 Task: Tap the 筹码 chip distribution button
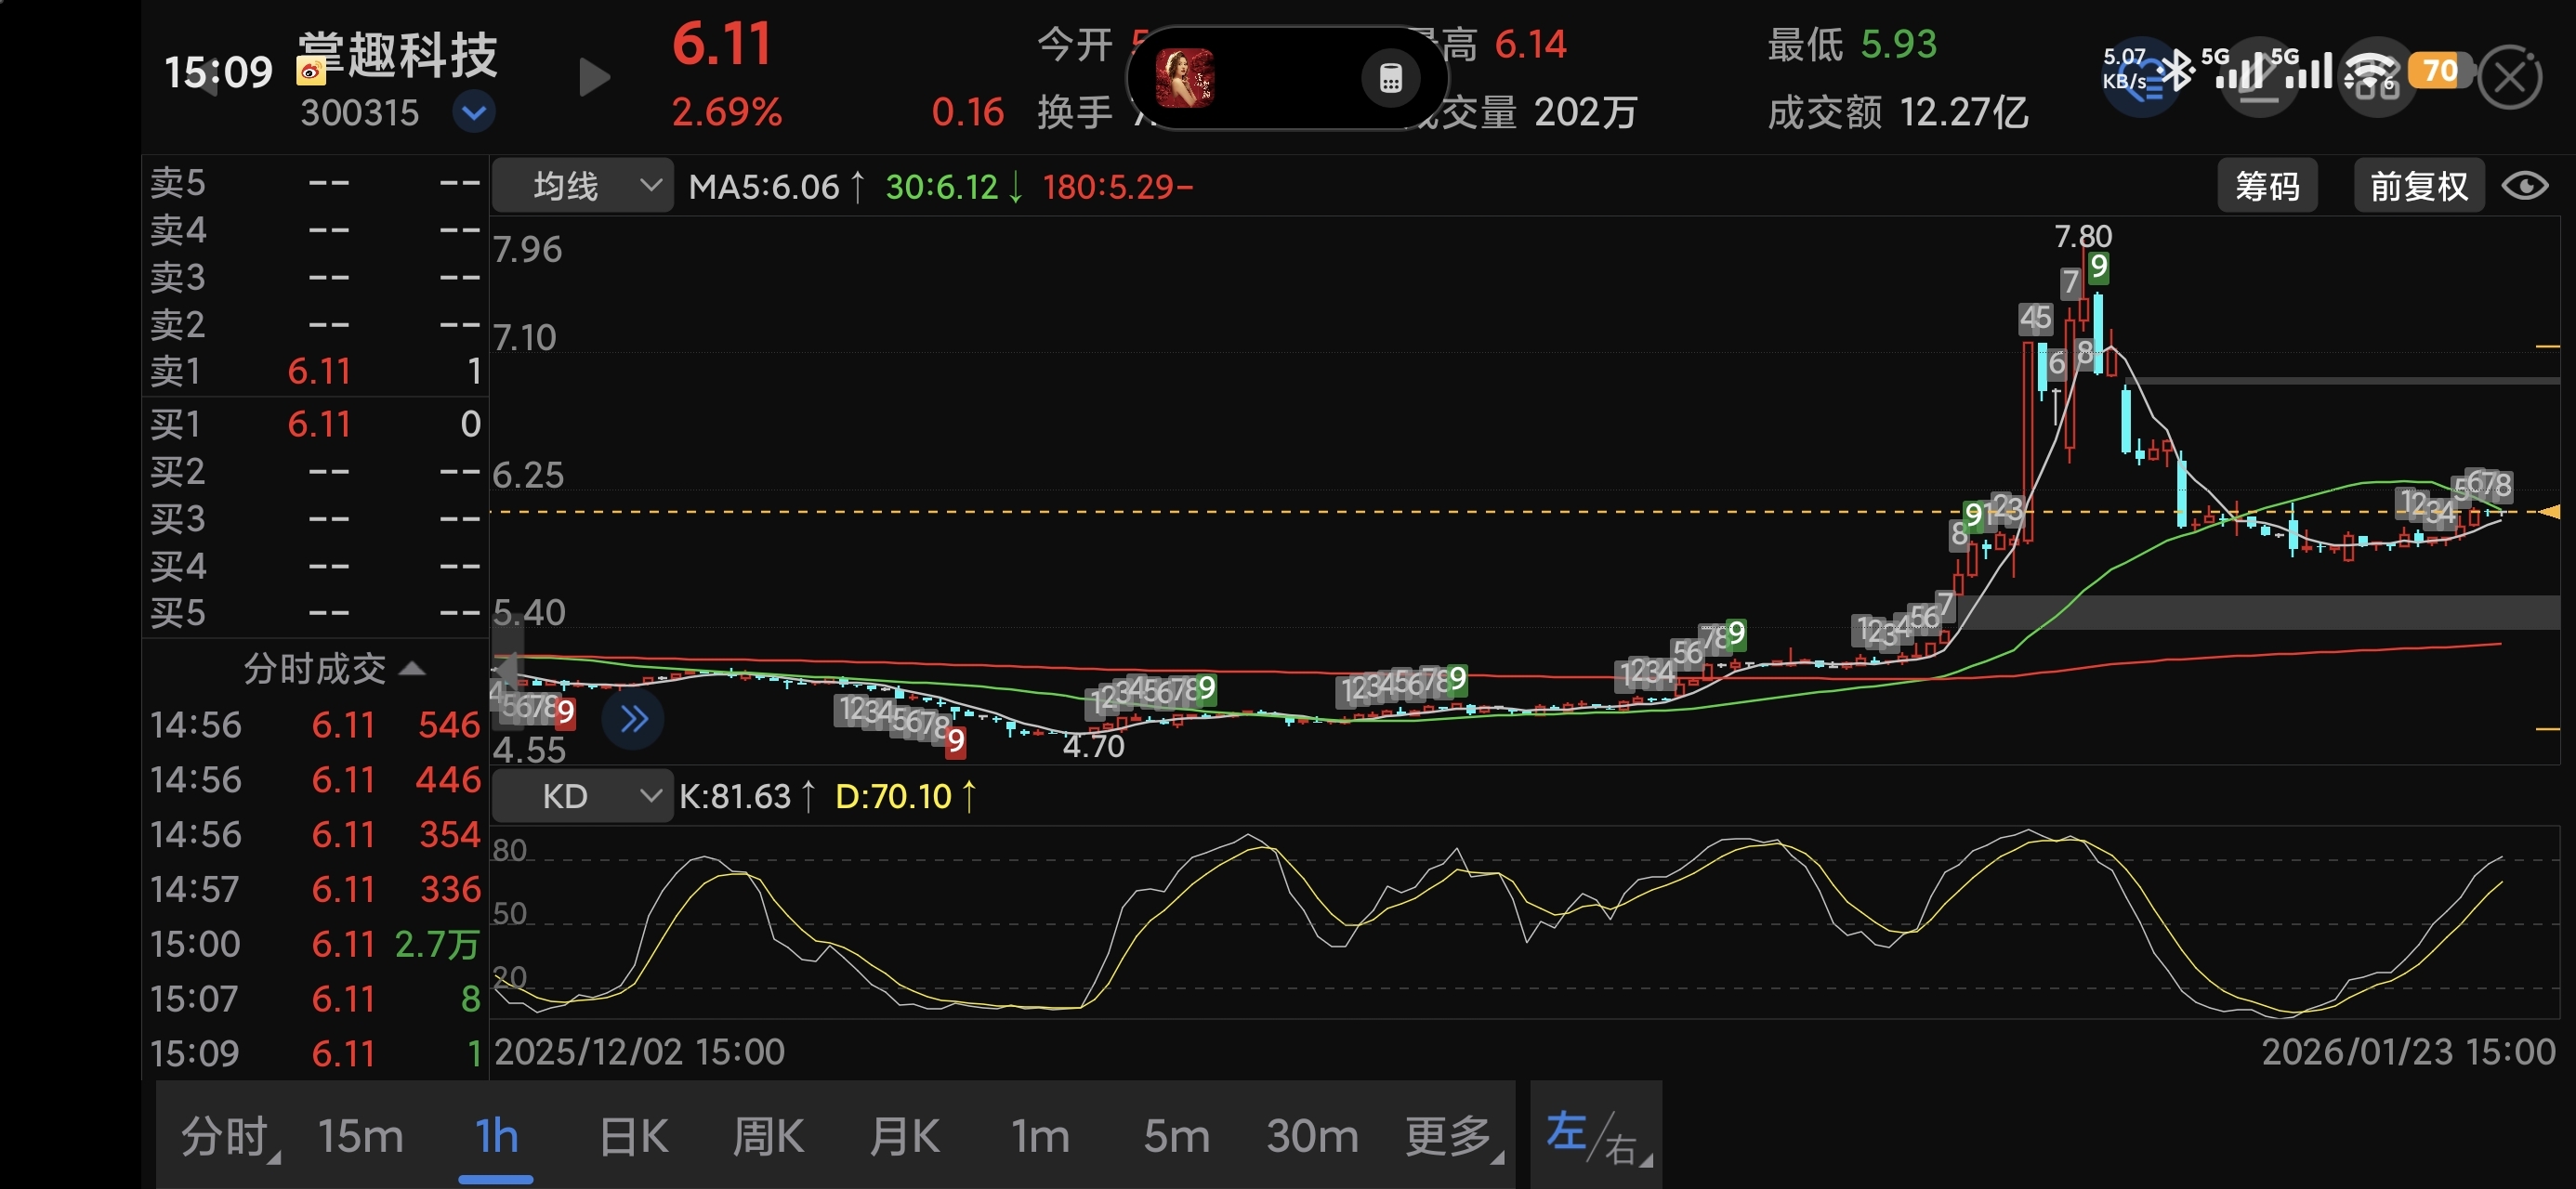(x=2267, y=186)
